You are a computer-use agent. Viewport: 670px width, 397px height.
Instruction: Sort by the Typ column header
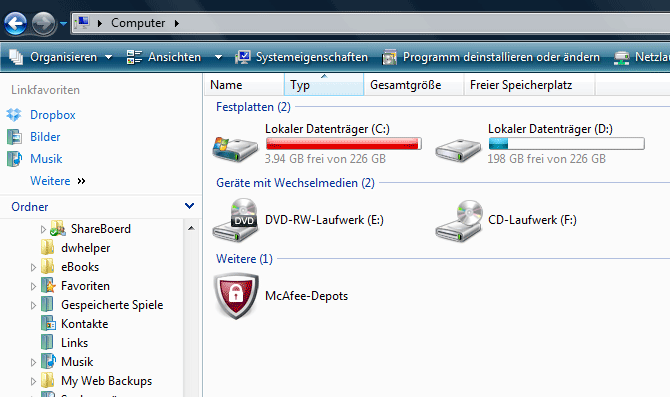coord(324,85)
